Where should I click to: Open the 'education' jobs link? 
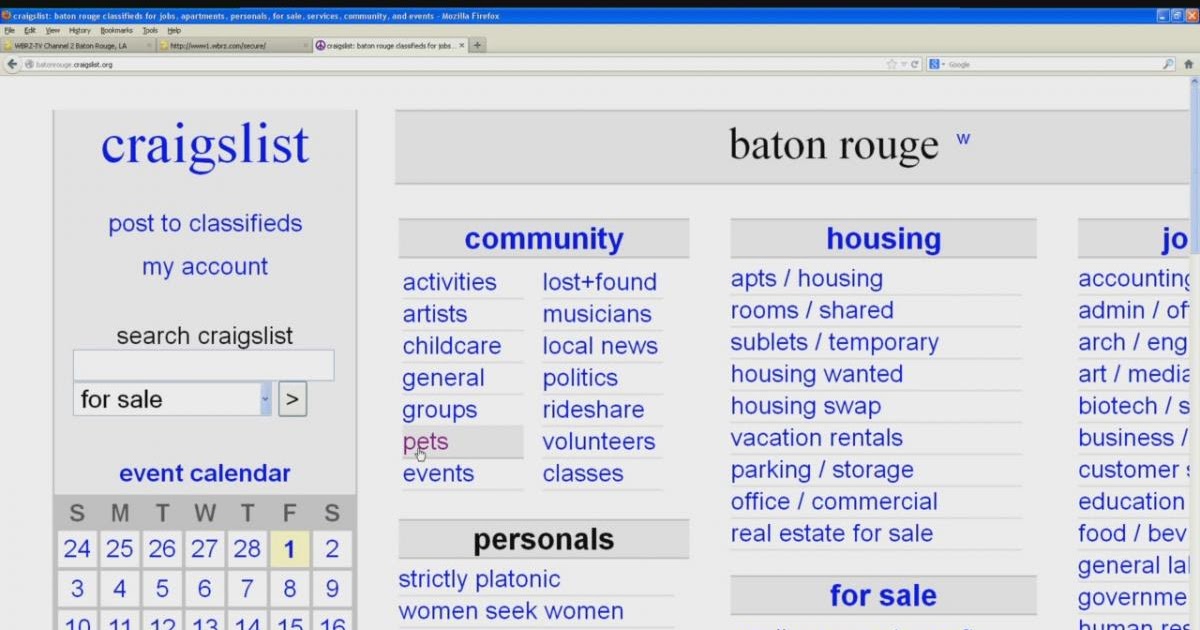point(1131,502)
